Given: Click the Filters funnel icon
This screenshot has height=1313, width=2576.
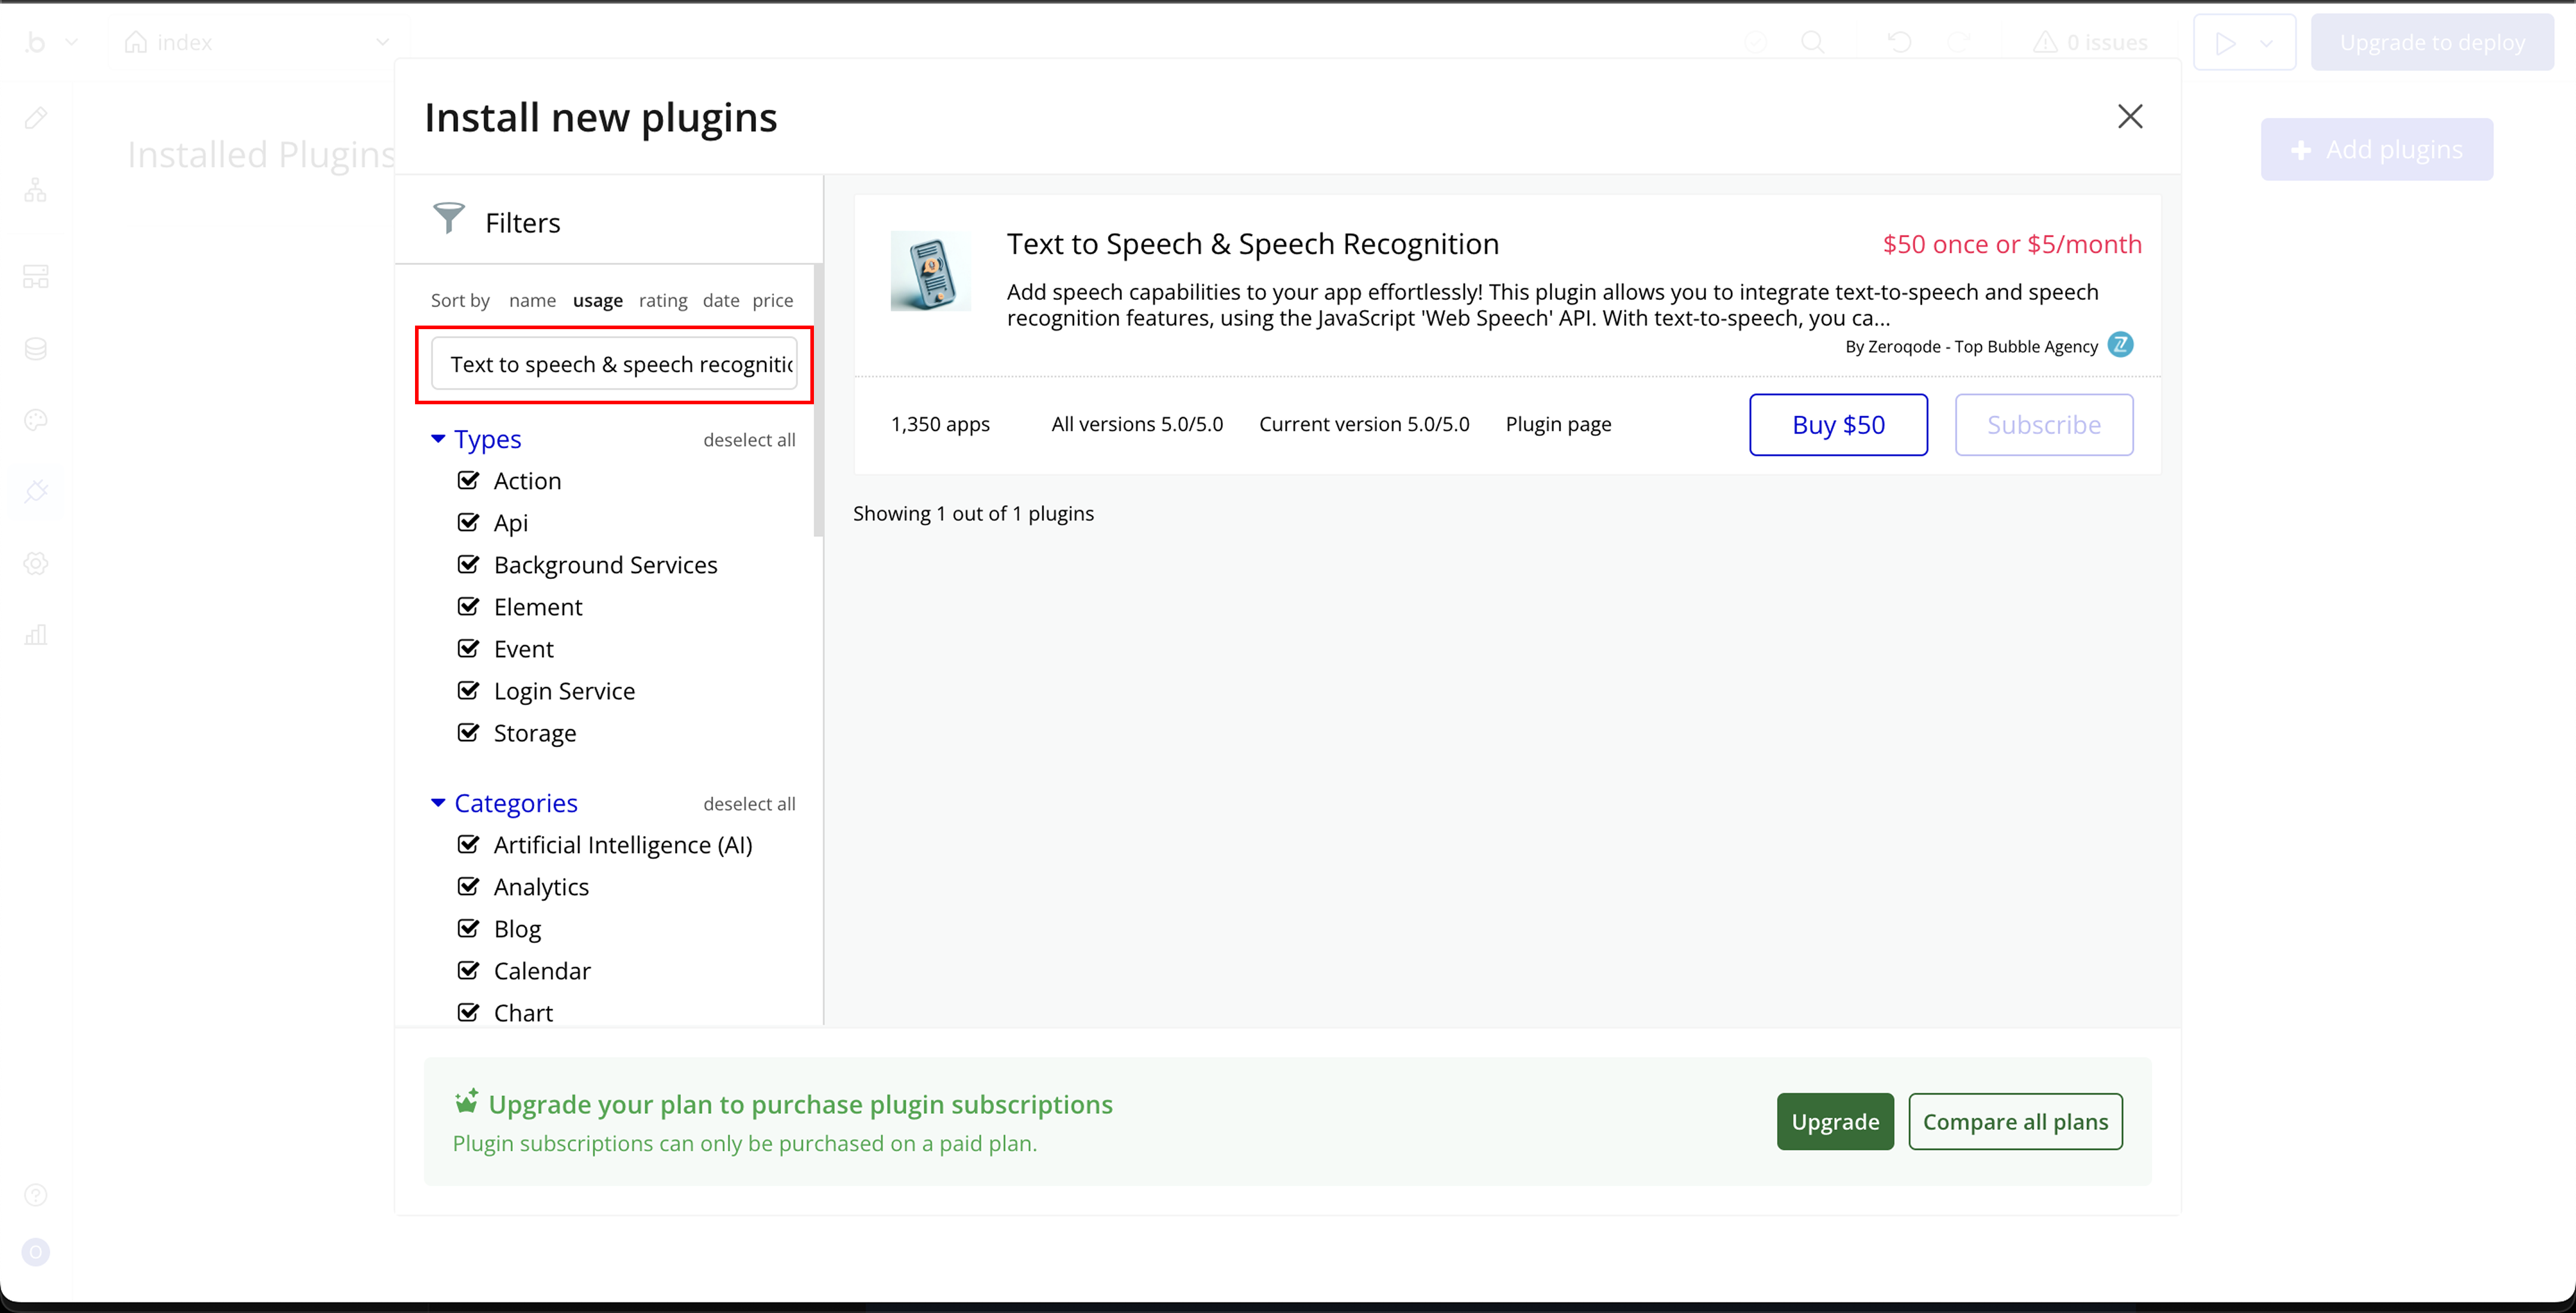Looking at the screenshot, I should tap(448, 218).
